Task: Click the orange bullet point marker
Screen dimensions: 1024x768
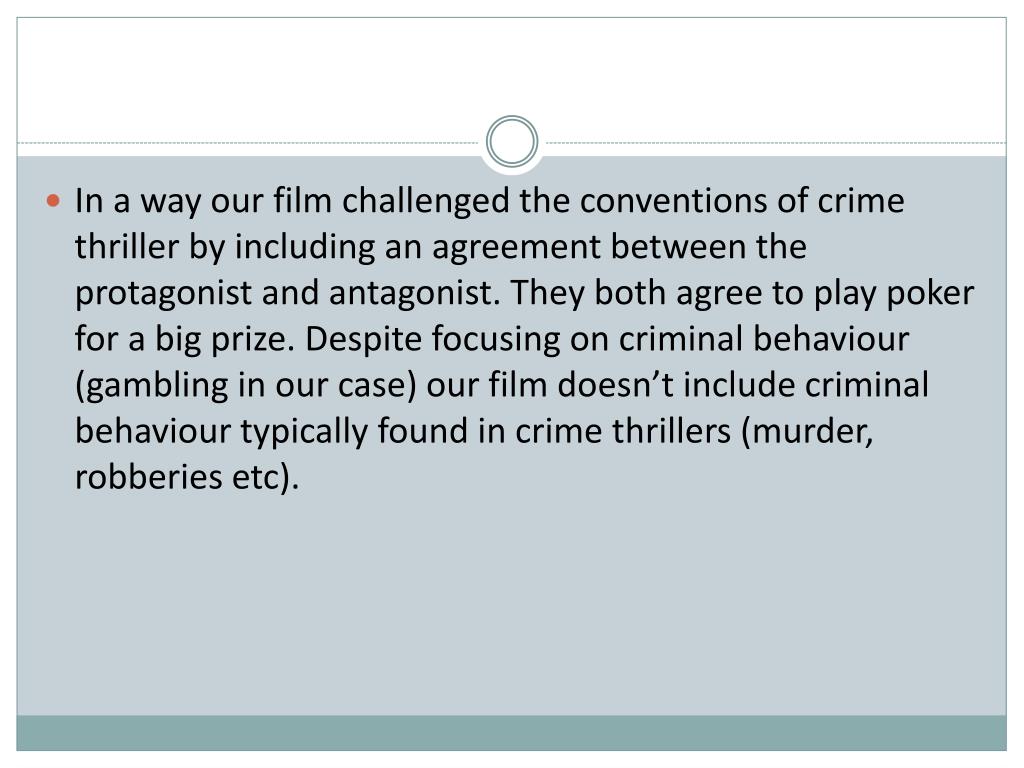Action: pos(54,200)
